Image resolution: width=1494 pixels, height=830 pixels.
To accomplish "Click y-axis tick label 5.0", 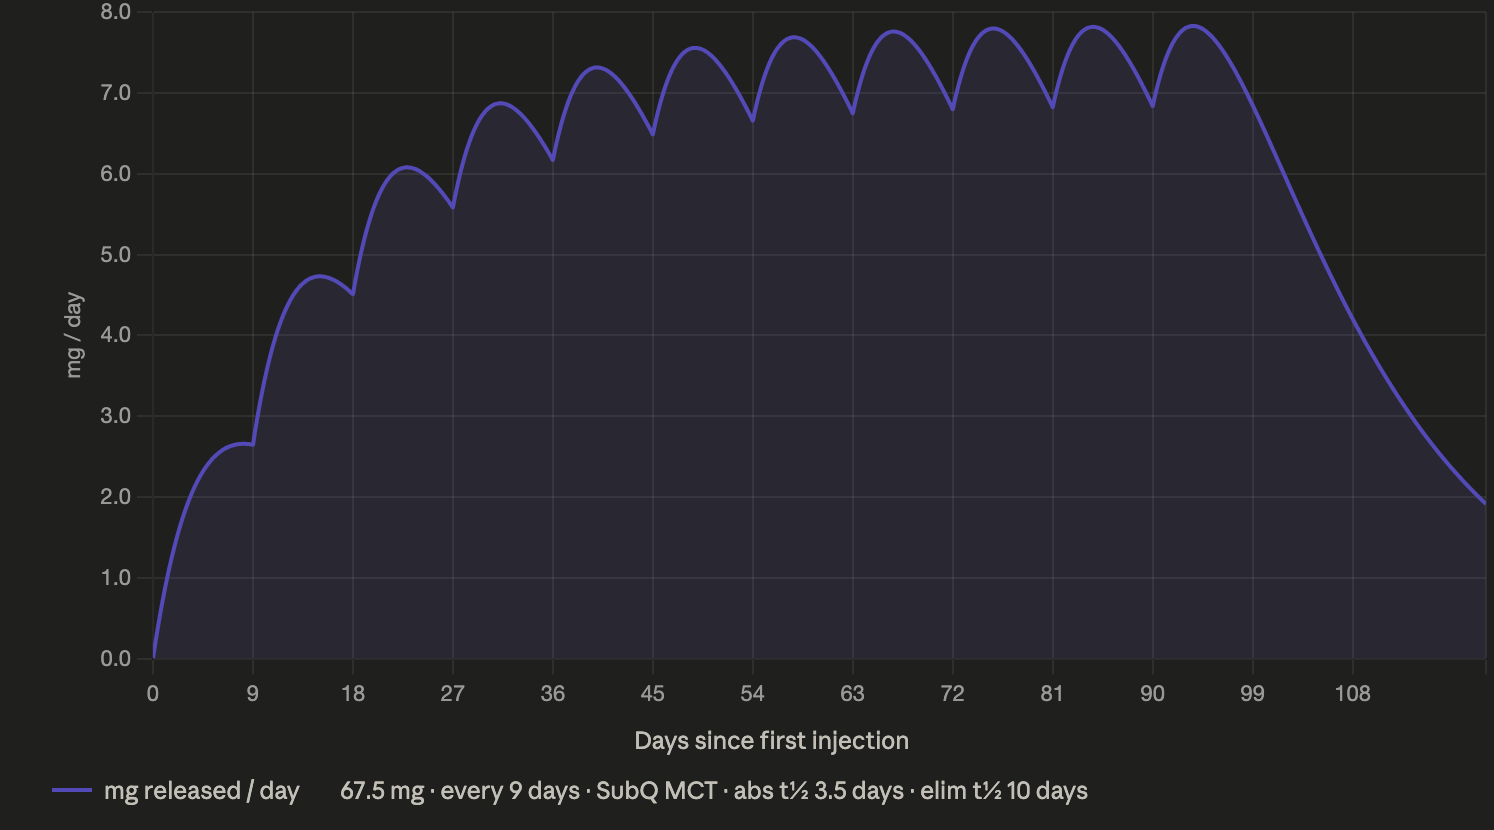I will coord(116,255).
